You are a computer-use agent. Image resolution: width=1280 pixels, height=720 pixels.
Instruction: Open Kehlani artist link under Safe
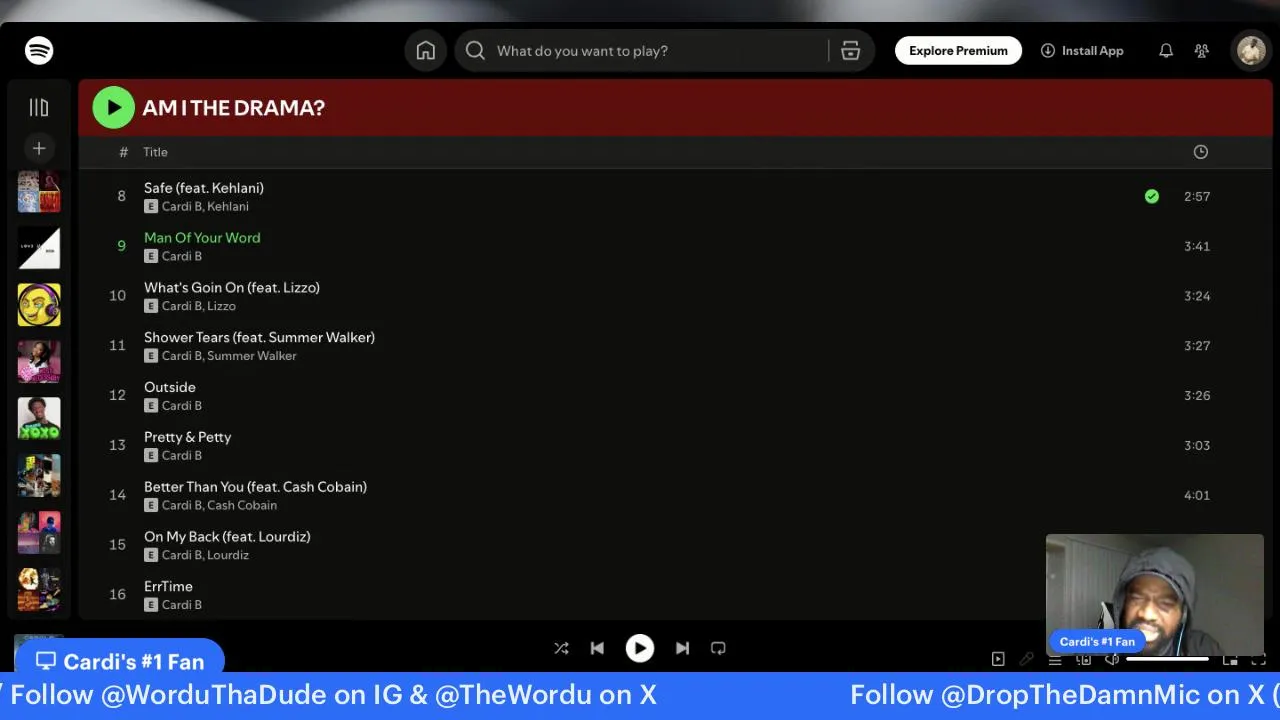228,206
